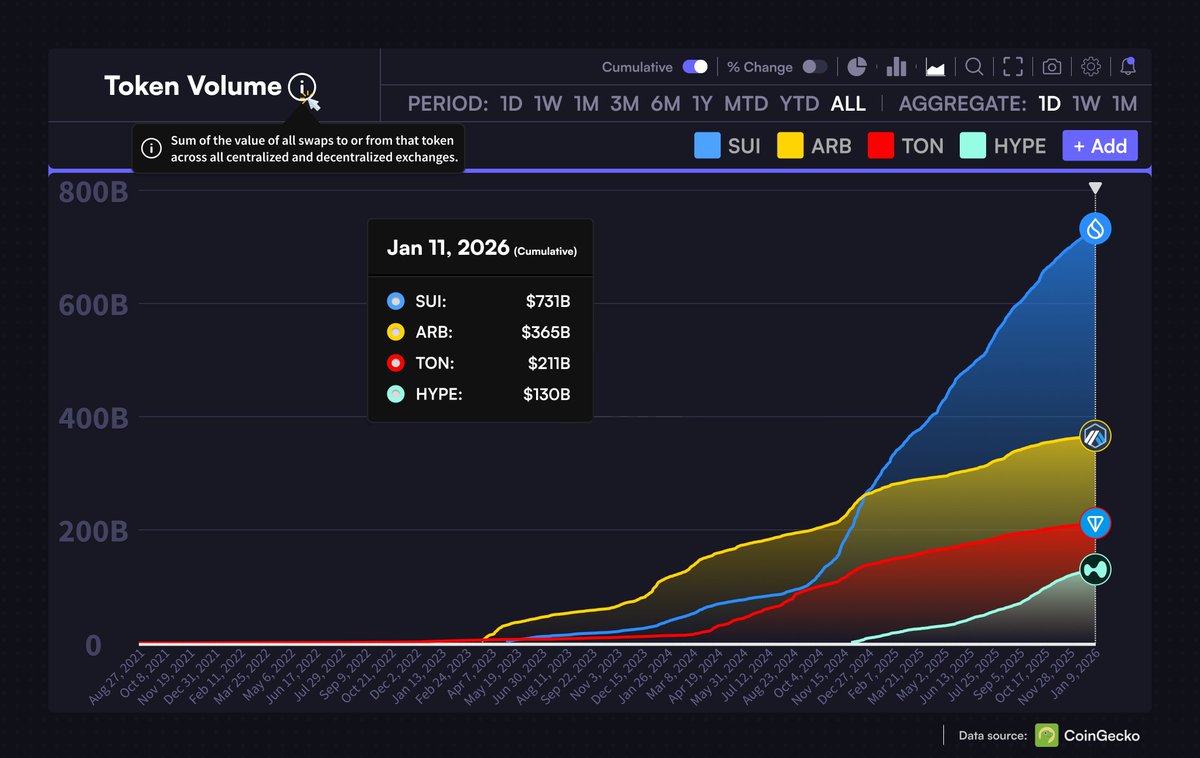
Task: Click the HYPE $130B value
Action: (x=547, y=395)
